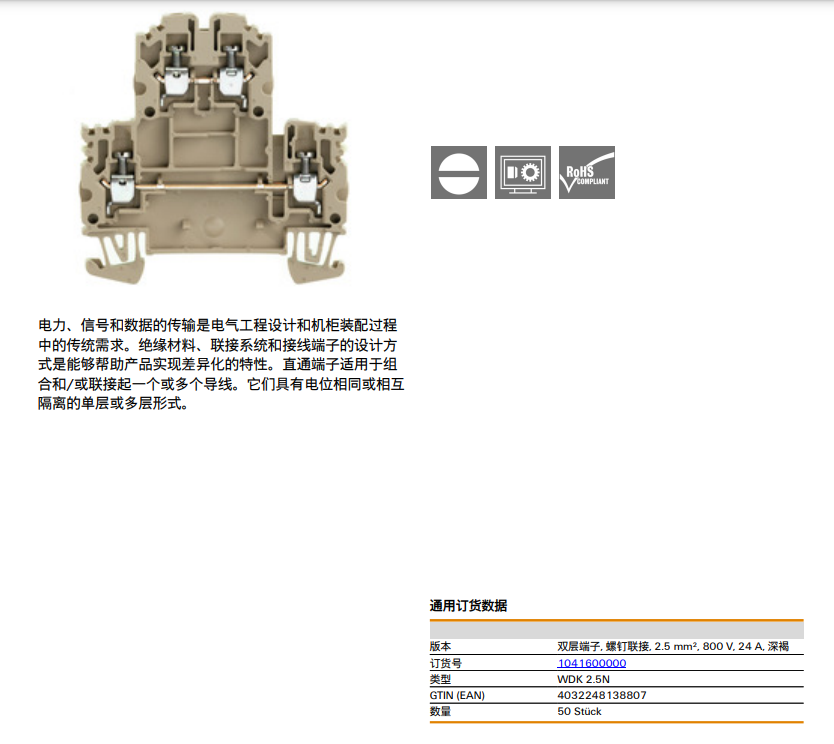Select the 类型 row label
This screenshot has height=744, width=834.
coord(441,679)
